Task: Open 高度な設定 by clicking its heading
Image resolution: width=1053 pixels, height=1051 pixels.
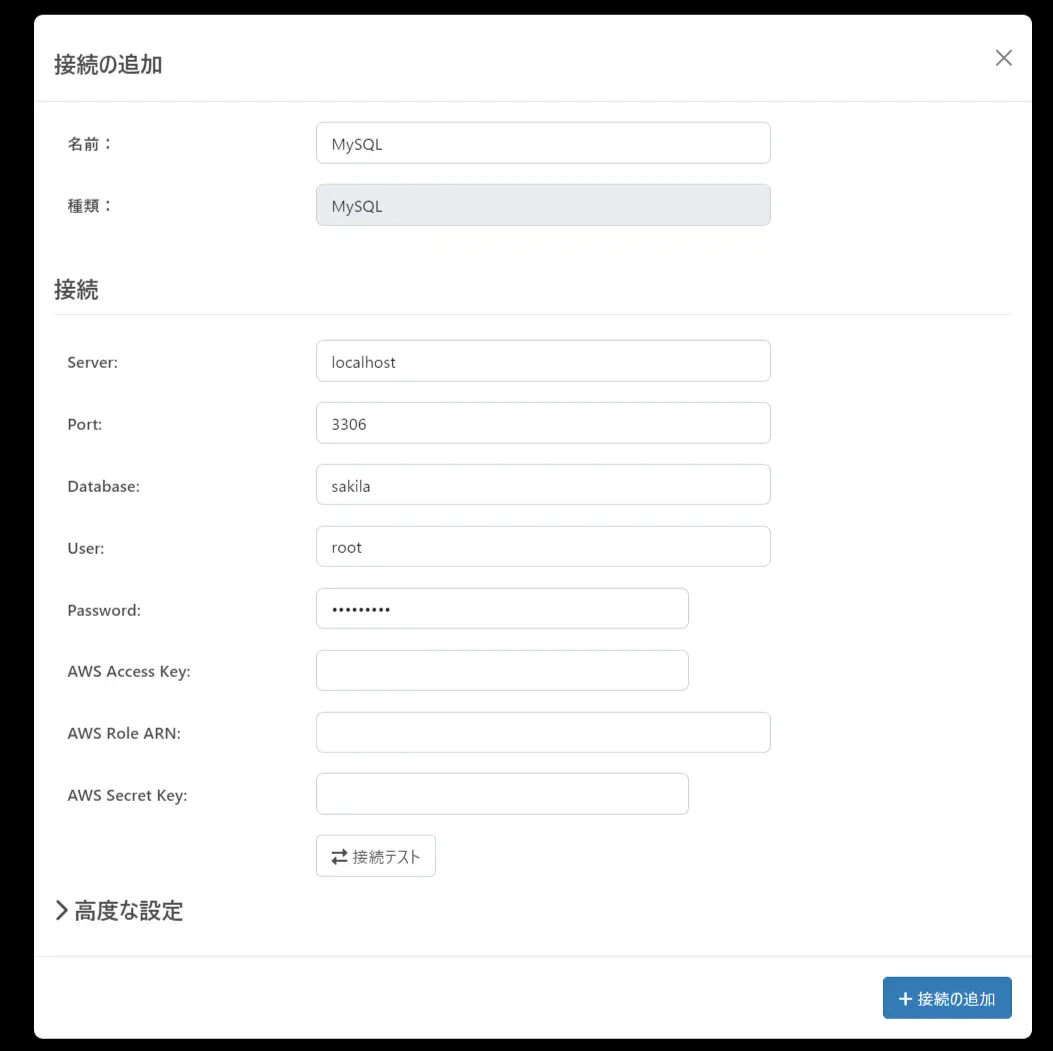Action: coord(128,911)
